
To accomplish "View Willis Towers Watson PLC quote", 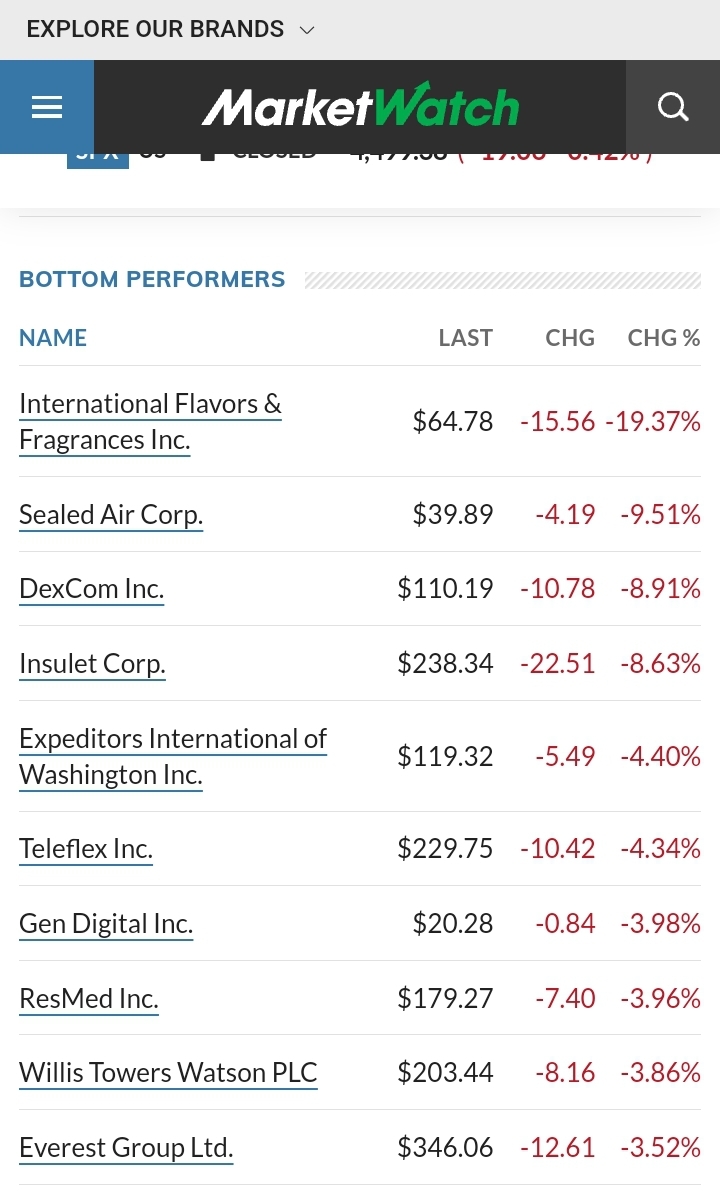I will coord(168,1072).
